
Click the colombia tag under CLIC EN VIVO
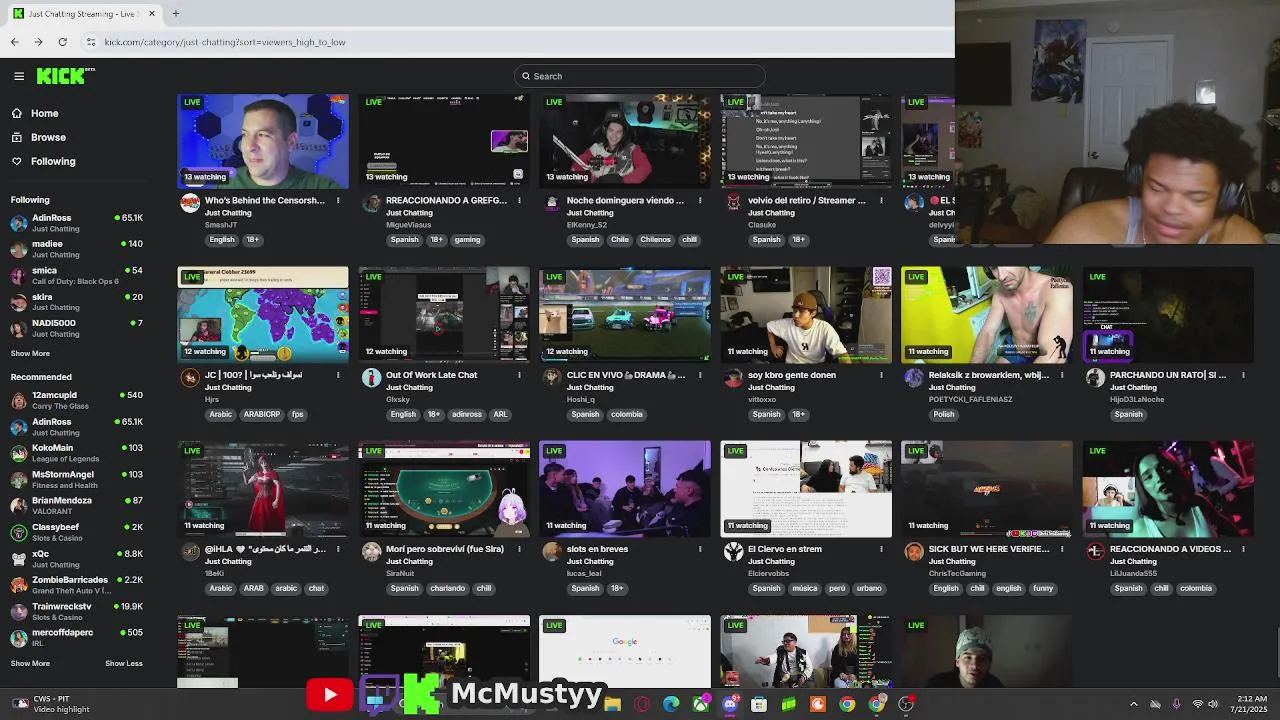pos(626,414)
